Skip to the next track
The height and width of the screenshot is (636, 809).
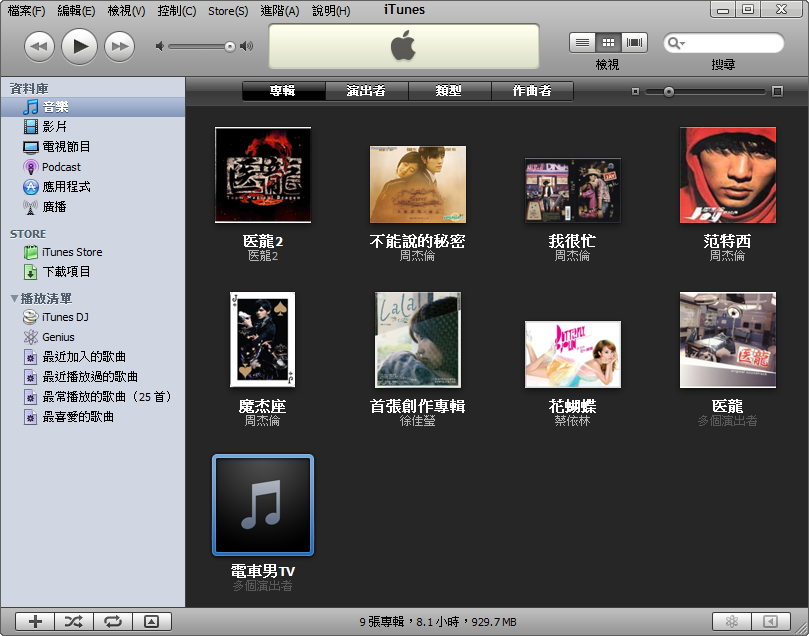coord(120,46)
